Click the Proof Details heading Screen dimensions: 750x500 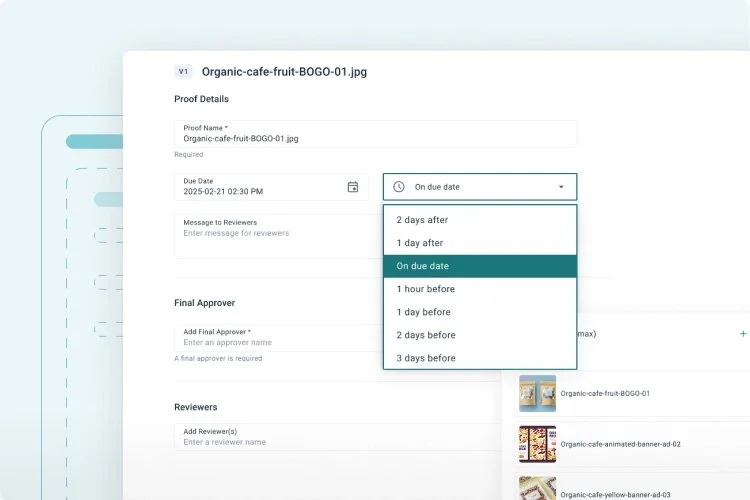pyautogui.click(x=201, y=99)
